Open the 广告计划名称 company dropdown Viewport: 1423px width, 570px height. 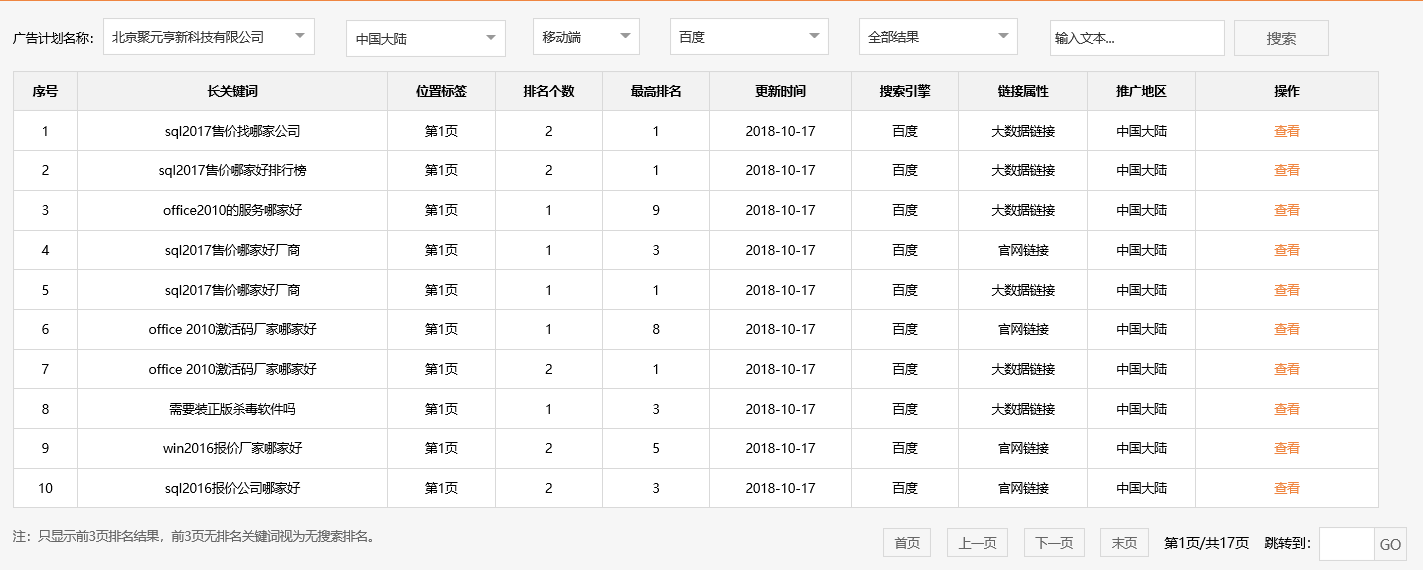(x=209, y=37)
